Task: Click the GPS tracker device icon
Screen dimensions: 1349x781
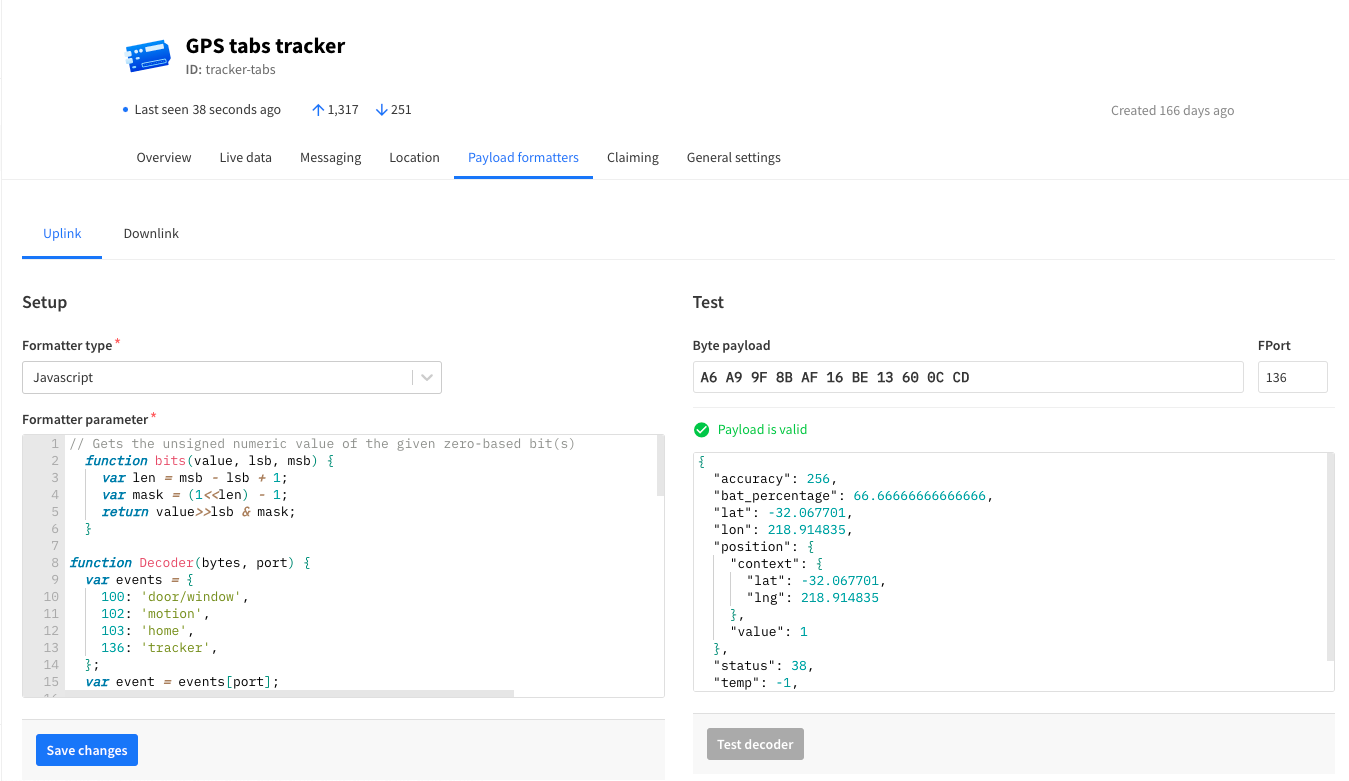Action: pos(148,56)
